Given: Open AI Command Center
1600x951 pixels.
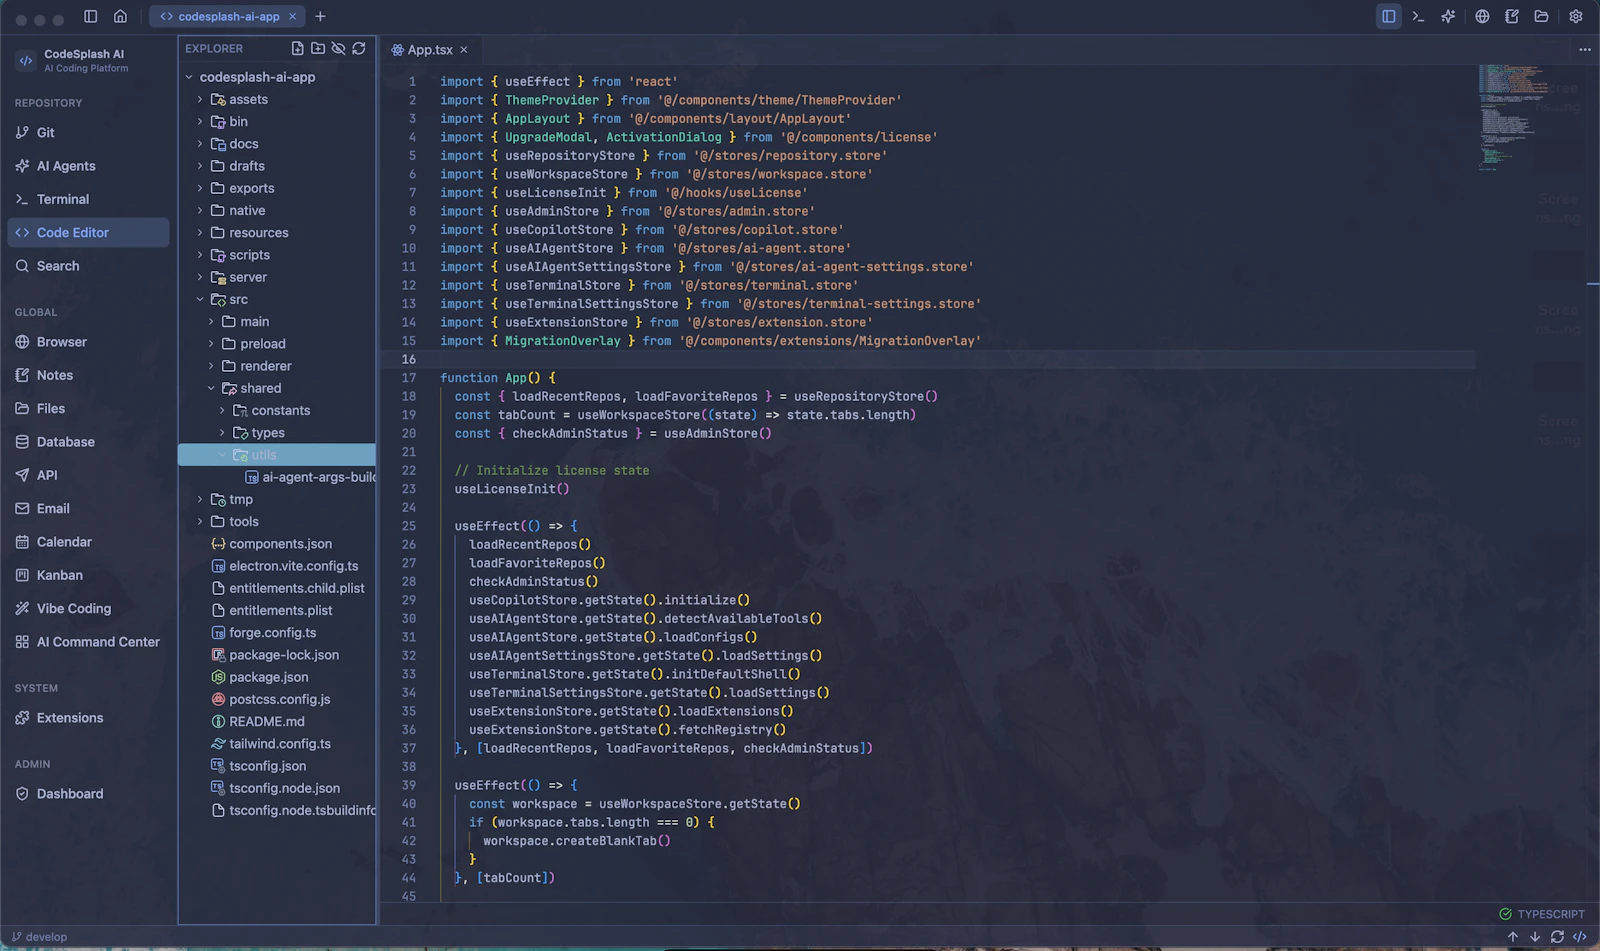Looking at the screenshot, I should [x=88, y=642].
